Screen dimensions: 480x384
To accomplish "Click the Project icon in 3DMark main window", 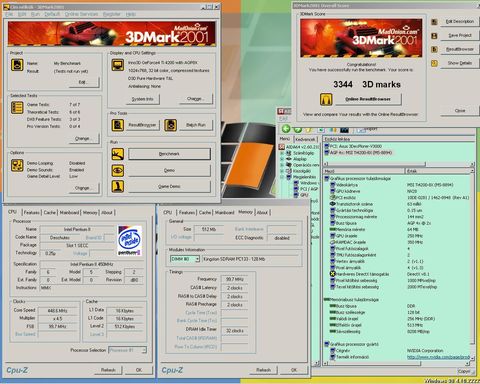I will click(x=17, y=65).
